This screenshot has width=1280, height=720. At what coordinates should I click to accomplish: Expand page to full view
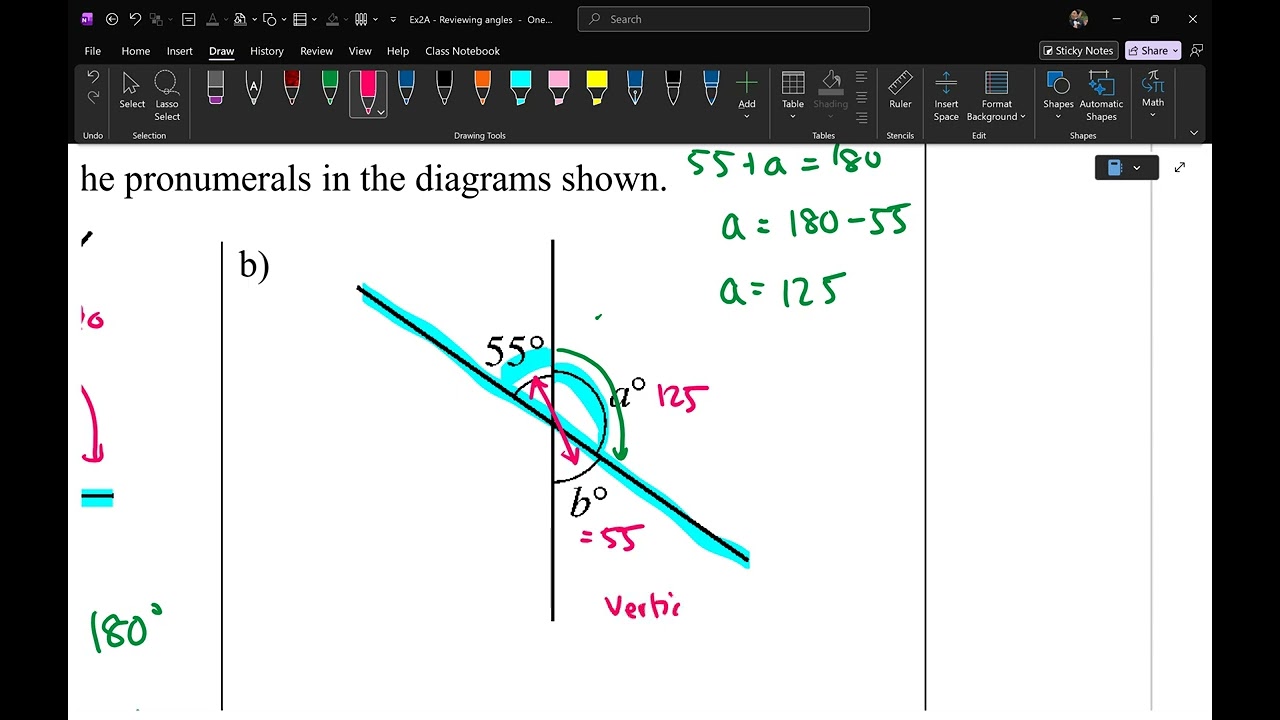coord(1180,167)
